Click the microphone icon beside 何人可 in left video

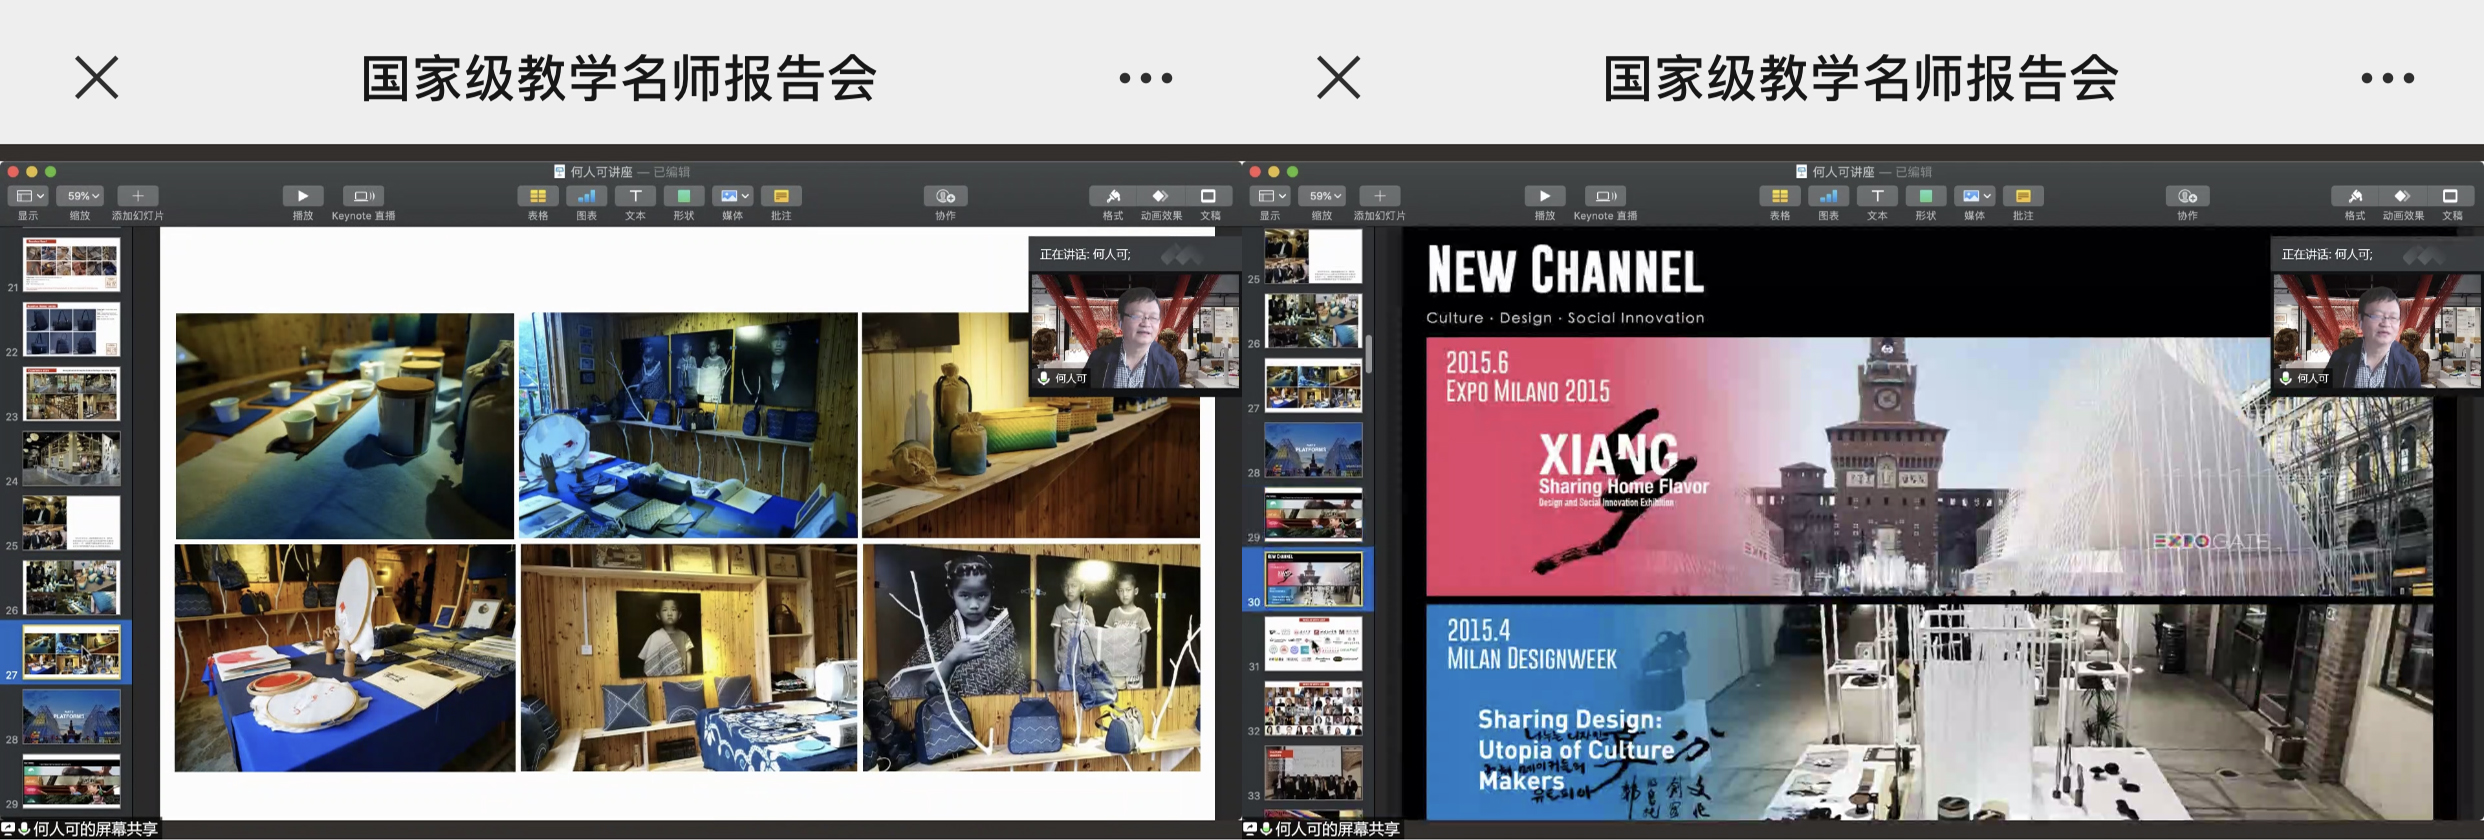(x=1044, y=378)
